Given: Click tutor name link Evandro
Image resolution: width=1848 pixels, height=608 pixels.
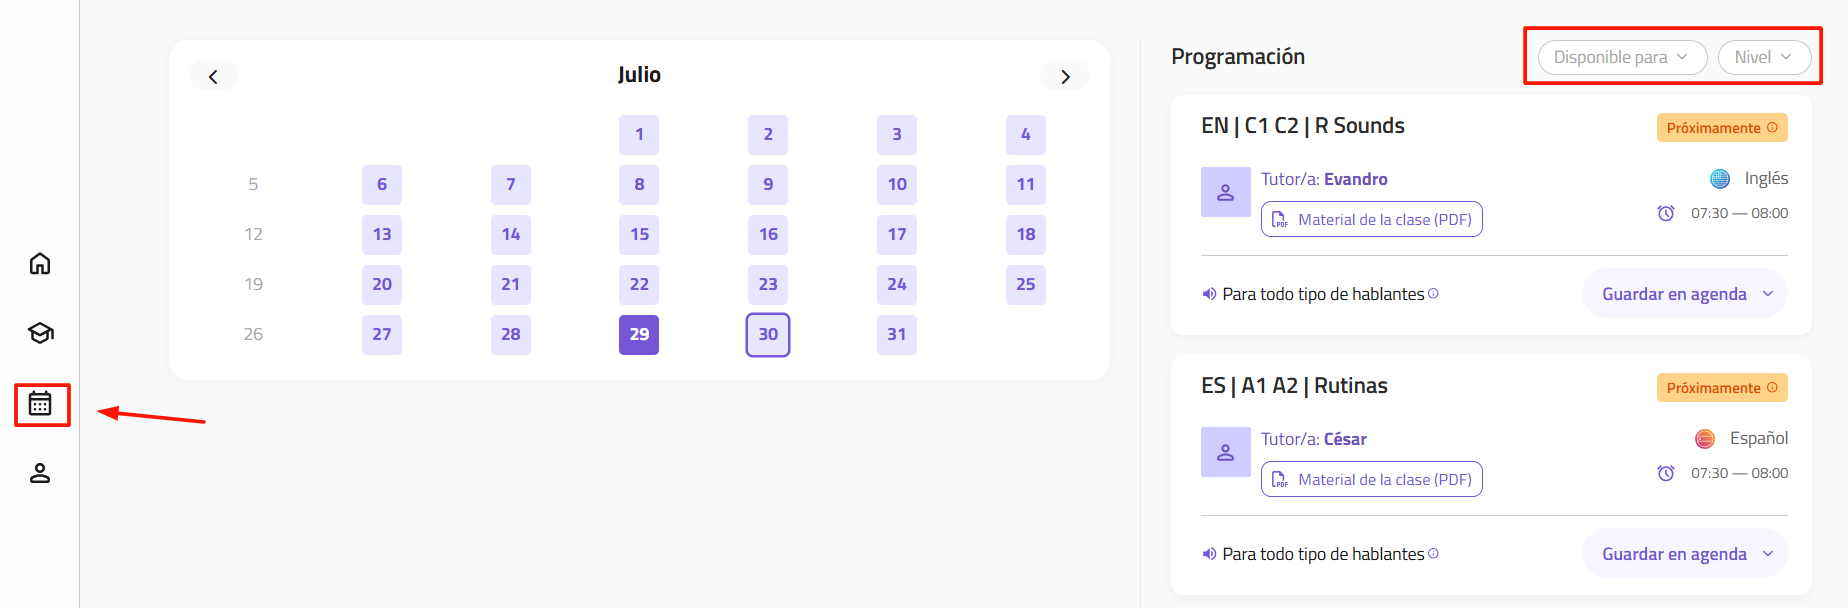Looking at the screenshot, I should pos(1356,179).
